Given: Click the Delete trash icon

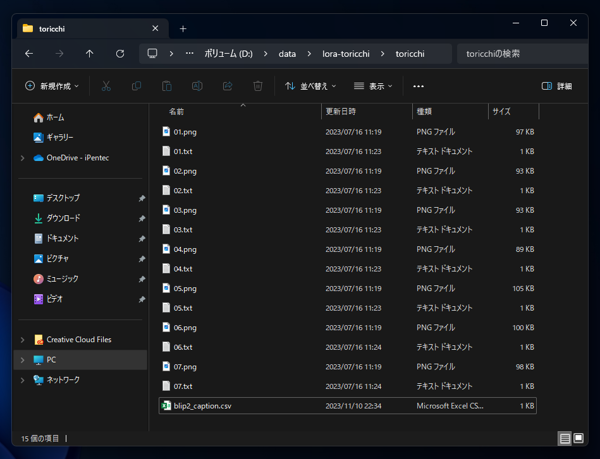Looking at the screenshot, I should [258, 86].
